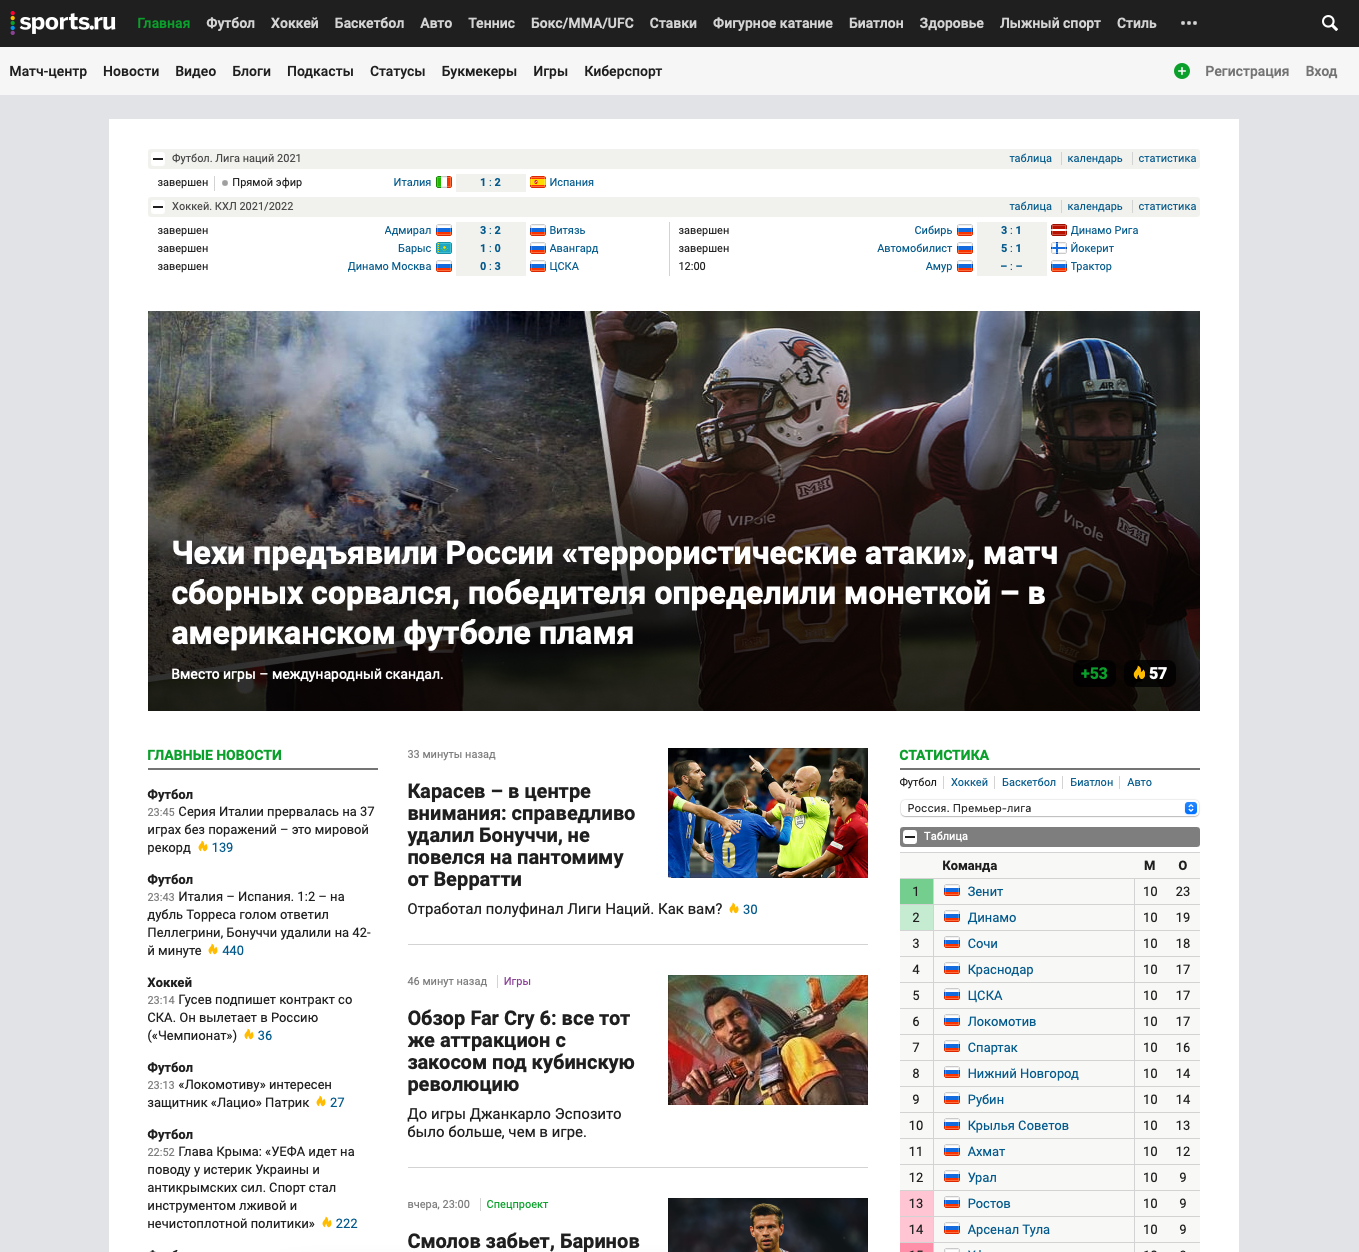The width and height of the screenshot is (1359, 1252).
Task: Click the Finland flag next to Йокерит
Action: [1058, 248]
